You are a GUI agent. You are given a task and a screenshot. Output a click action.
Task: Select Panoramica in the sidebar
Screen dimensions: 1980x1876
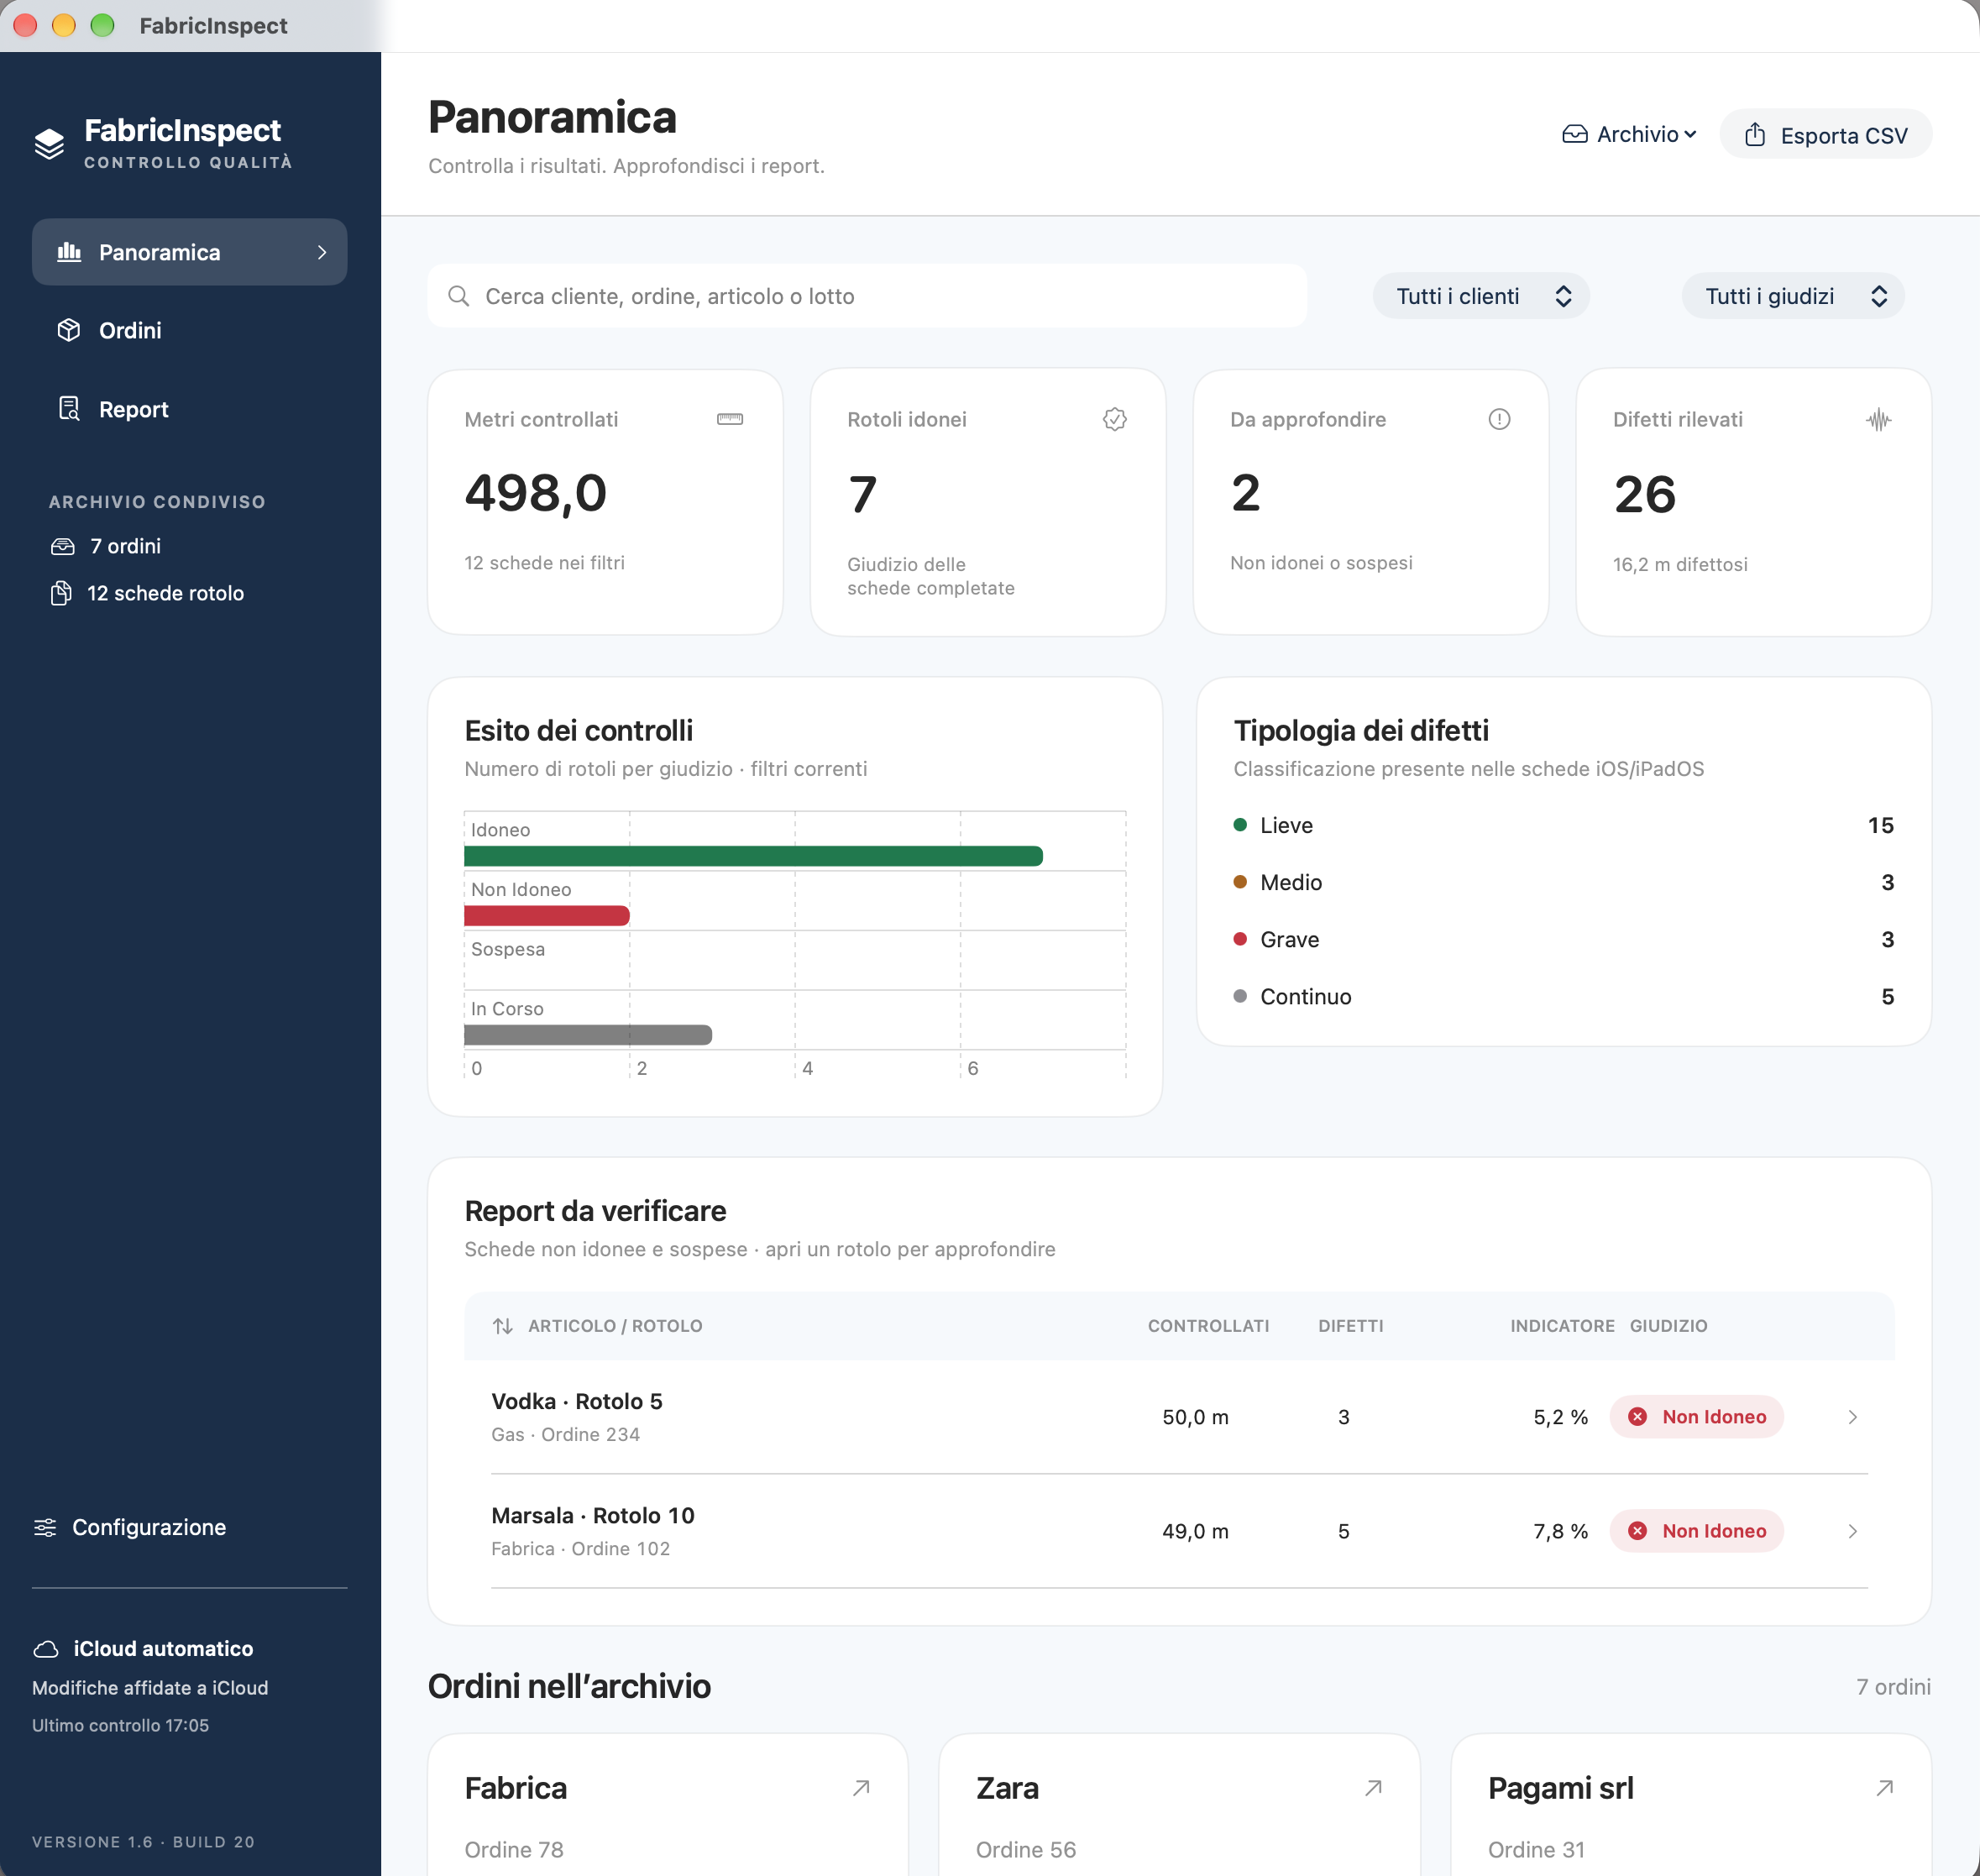coord(190,252)
